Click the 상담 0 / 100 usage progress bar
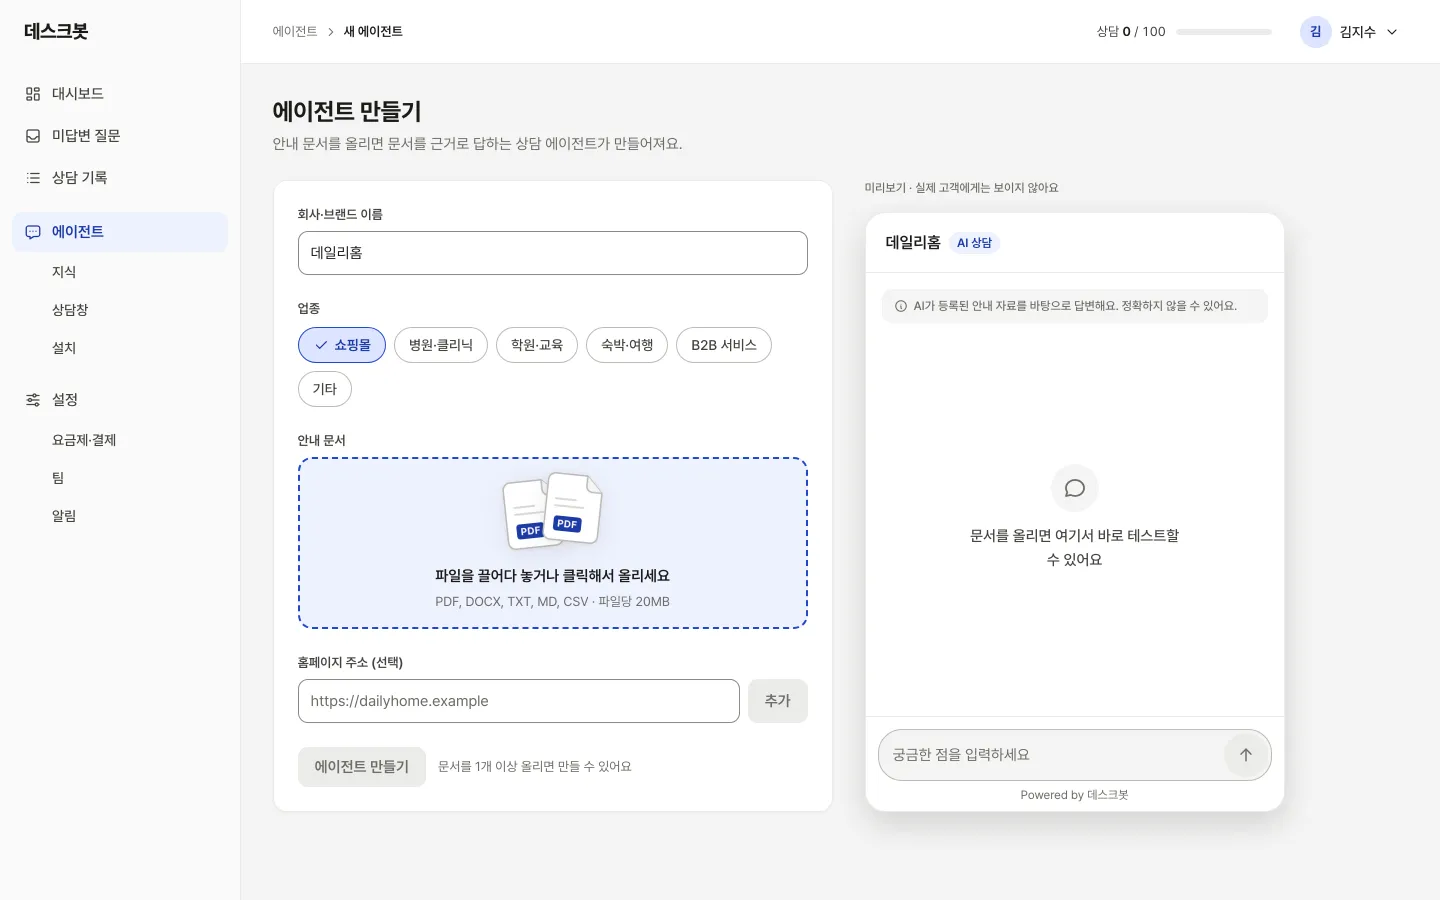The image size is (1440, 900). 1224,32
